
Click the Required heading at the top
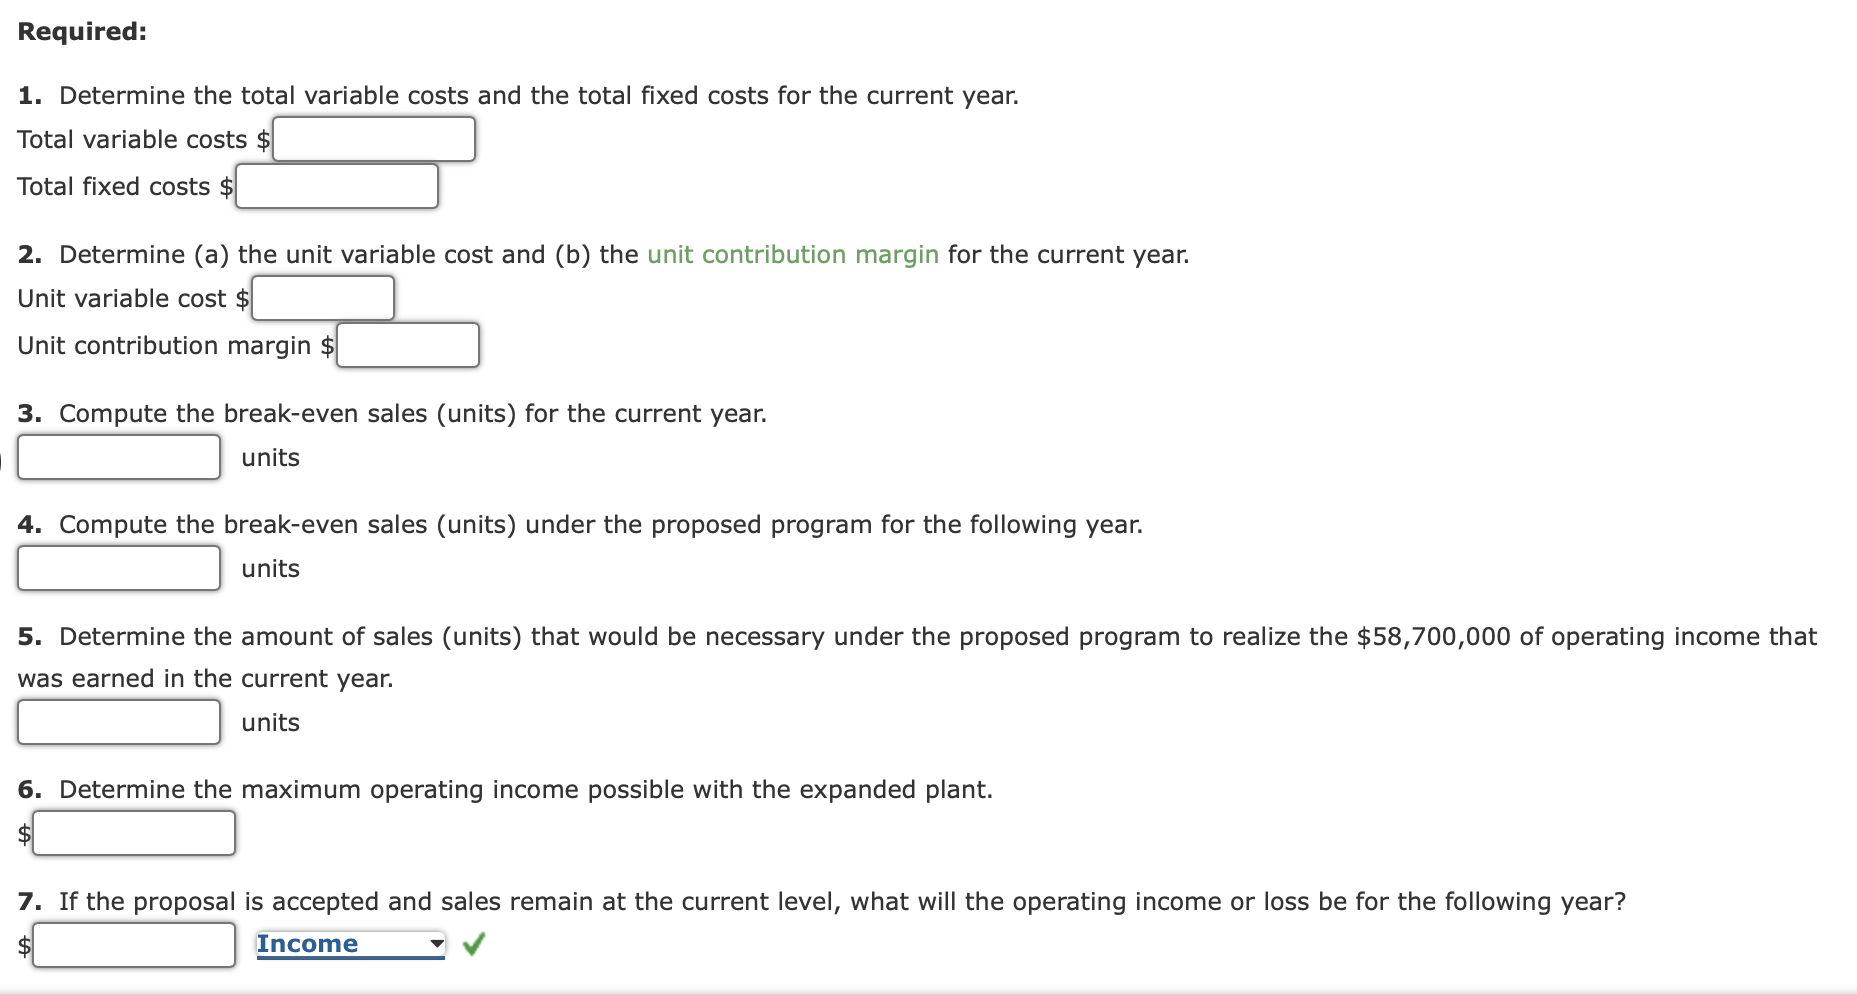[82, 31]
